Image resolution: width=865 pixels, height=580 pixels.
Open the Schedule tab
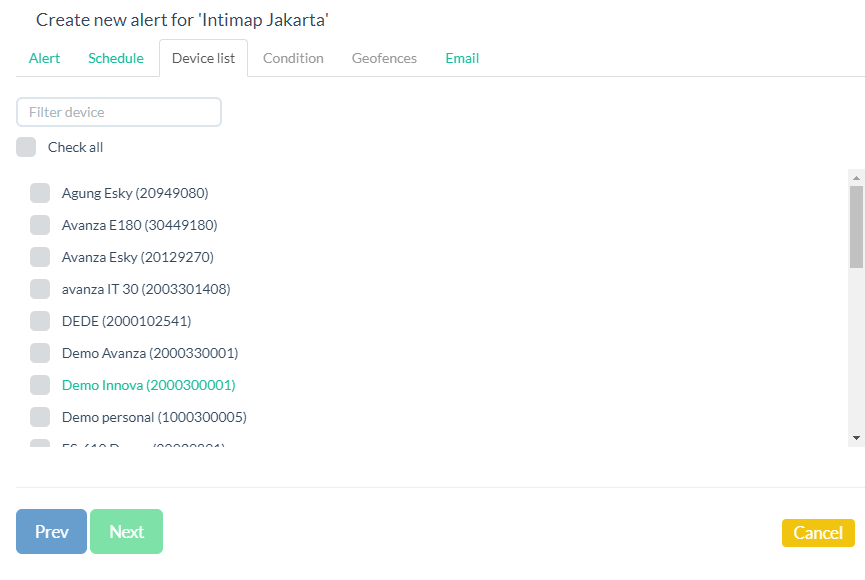point(116,58)
